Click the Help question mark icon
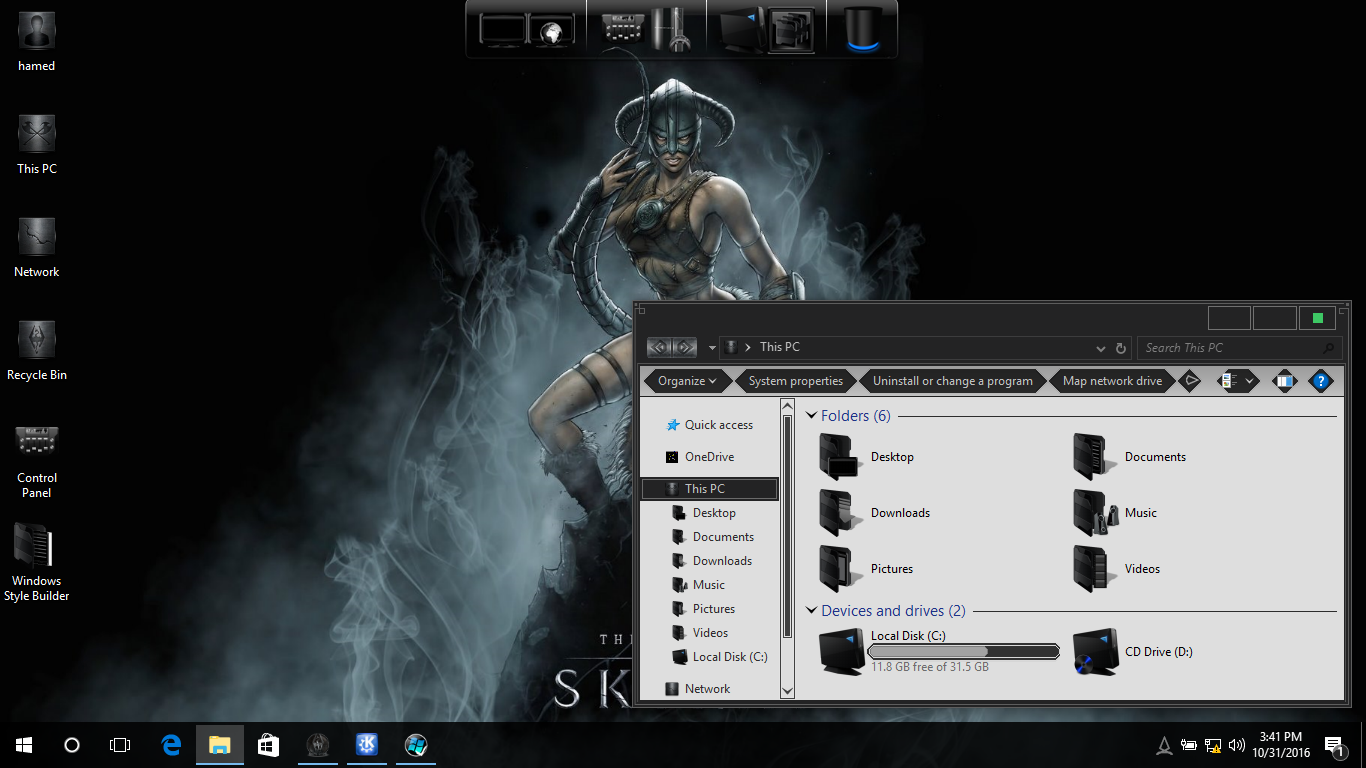 click(1320, 381)
